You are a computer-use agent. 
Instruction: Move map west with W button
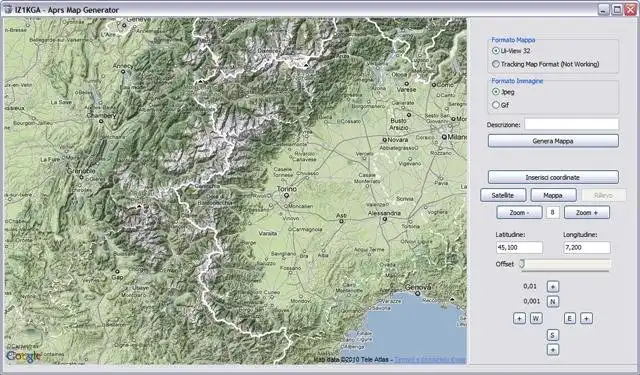click(536, 318)
